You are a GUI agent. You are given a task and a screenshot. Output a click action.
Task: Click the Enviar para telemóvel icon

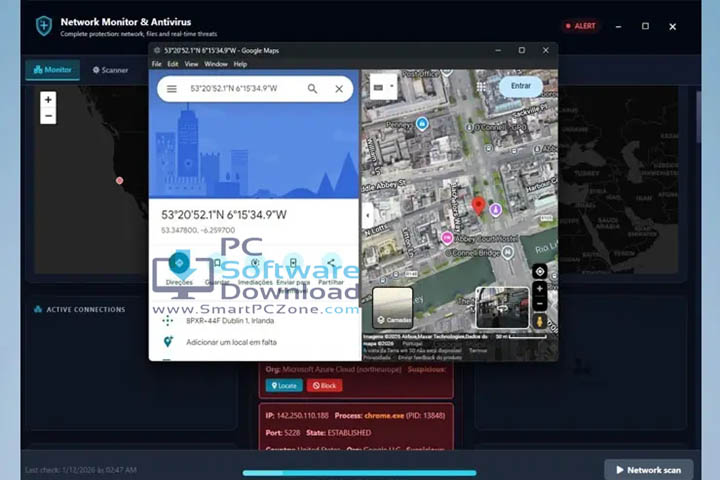293,263
